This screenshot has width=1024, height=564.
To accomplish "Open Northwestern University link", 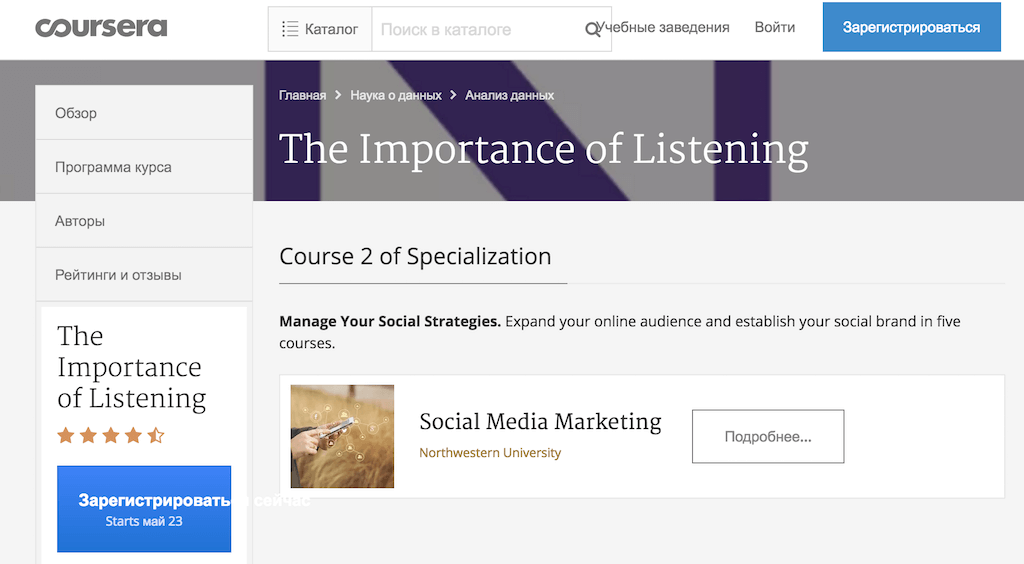I will click(x=490, y=453).
